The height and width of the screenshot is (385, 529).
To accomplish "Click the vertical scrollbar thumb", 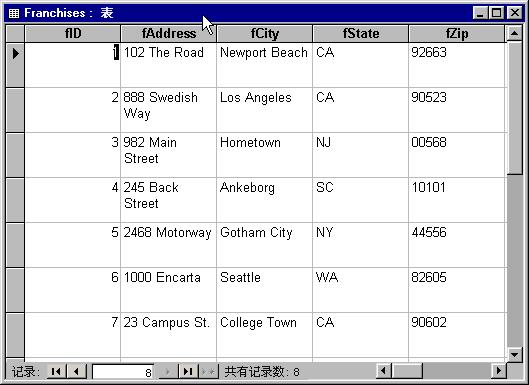I will coord(514,108).
